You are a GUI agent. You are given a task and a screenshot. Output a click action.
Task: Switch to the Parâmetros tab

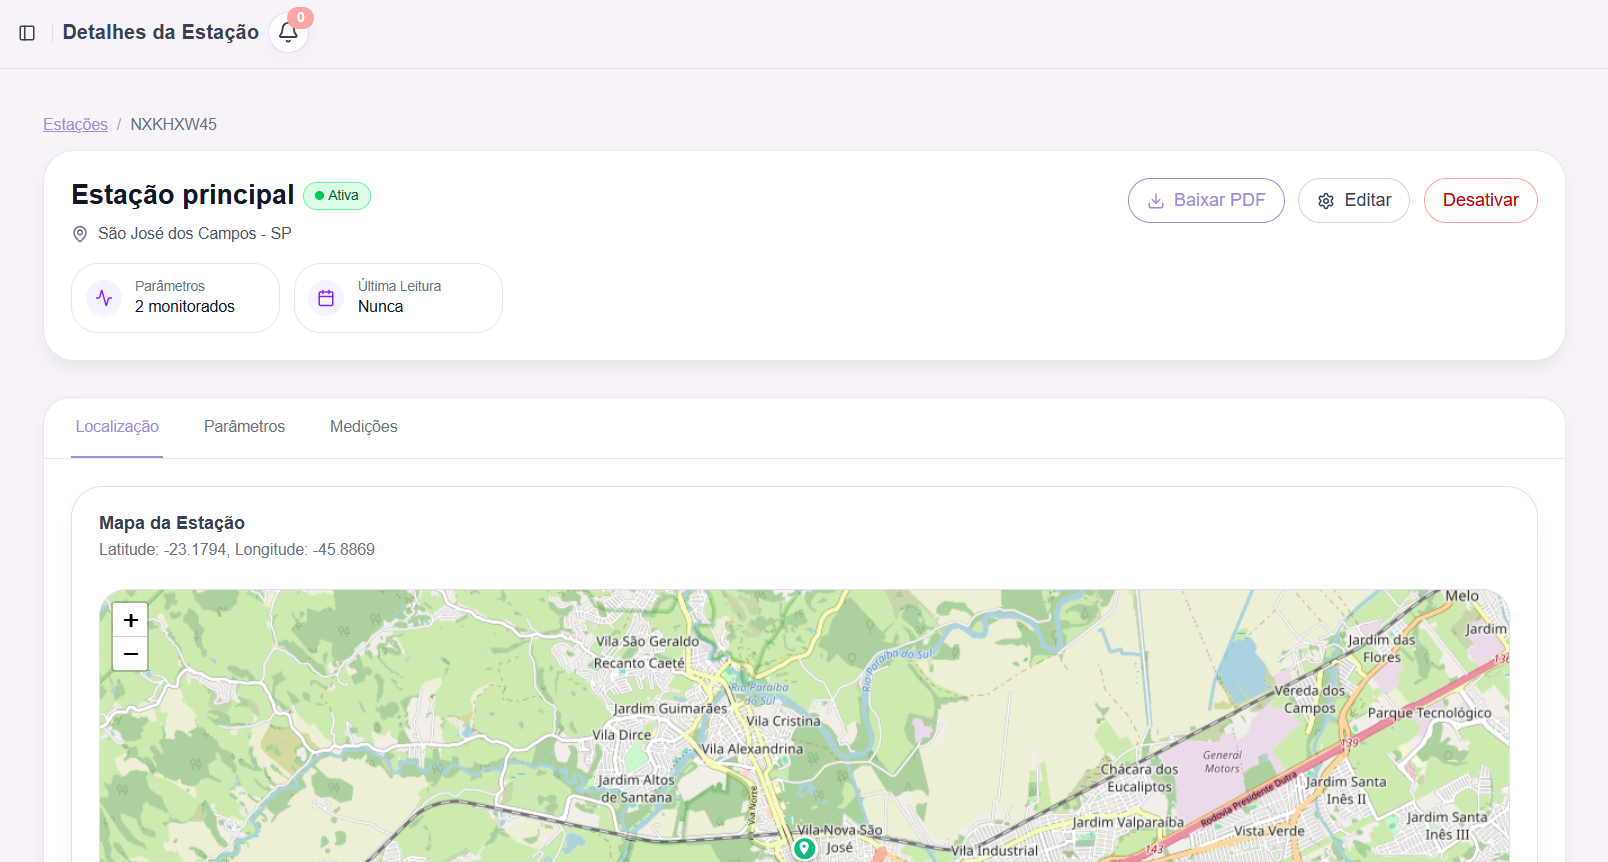[x=244, y=427]
